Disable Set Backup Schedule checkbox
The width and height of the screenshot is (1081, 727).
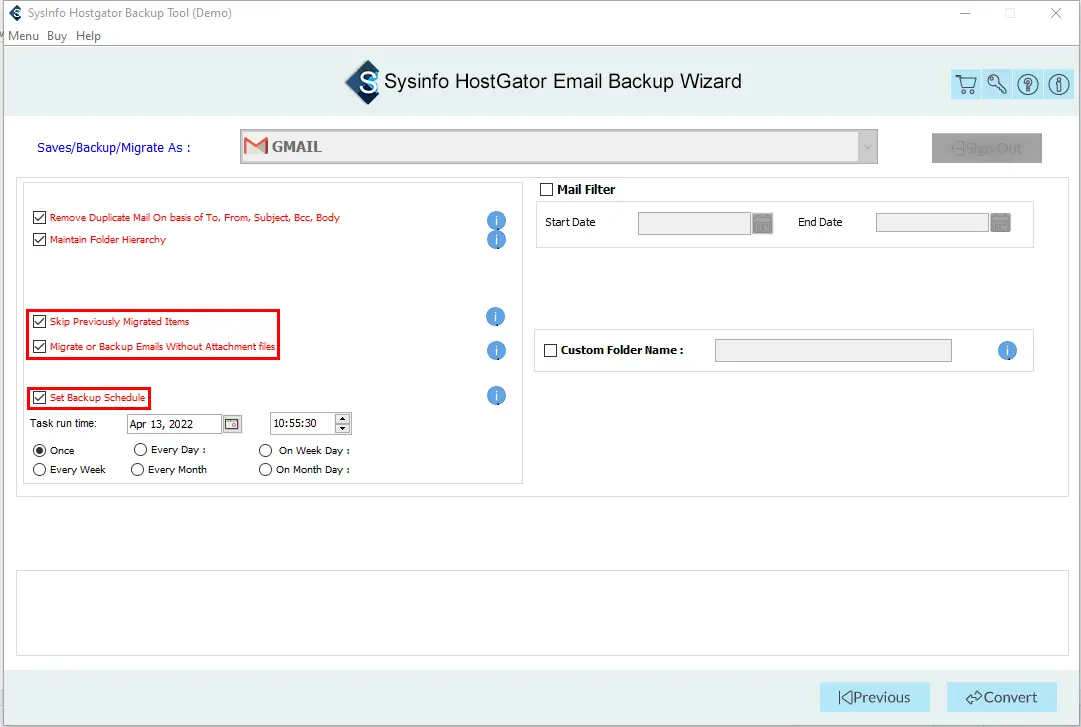pyautogui.click(x=39, y=398)
